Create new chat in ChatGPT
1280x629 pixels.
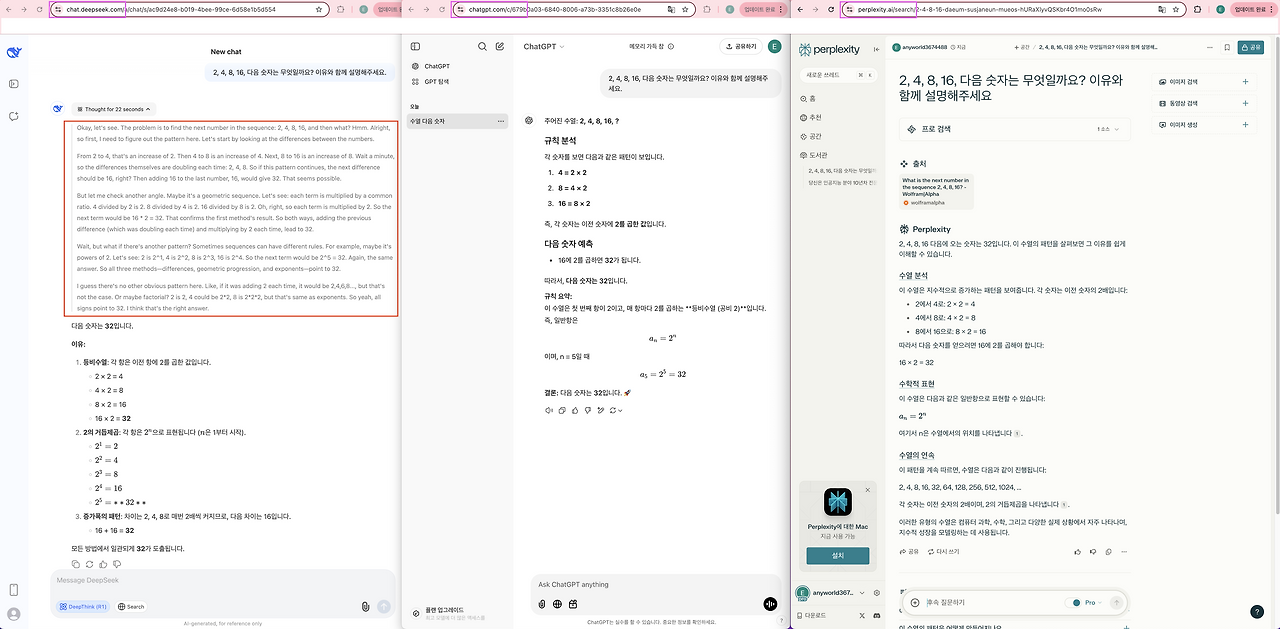[x=499, y=47]
